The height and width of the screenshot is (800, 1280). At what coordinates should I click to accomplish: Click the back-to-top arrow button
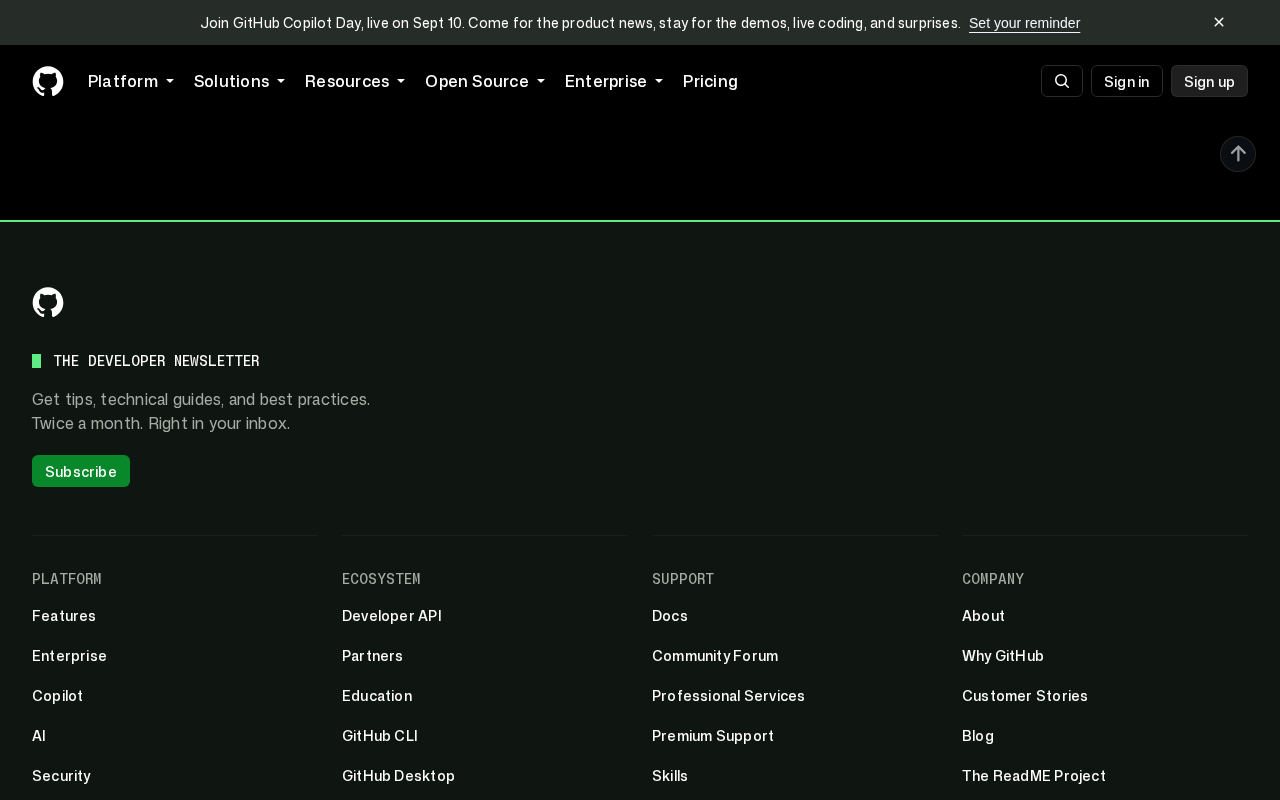(1238, 154)
